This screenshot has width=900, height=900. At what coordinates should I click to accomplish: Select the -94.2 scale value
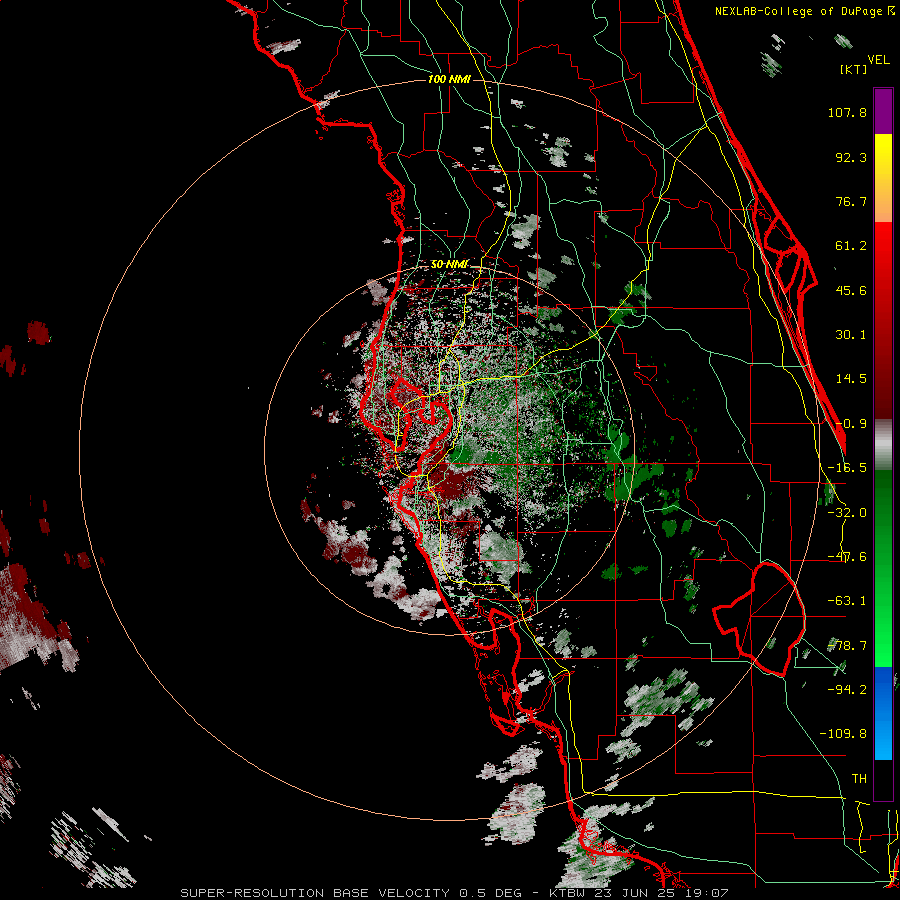pyautogui.click(x=847, y=690)
